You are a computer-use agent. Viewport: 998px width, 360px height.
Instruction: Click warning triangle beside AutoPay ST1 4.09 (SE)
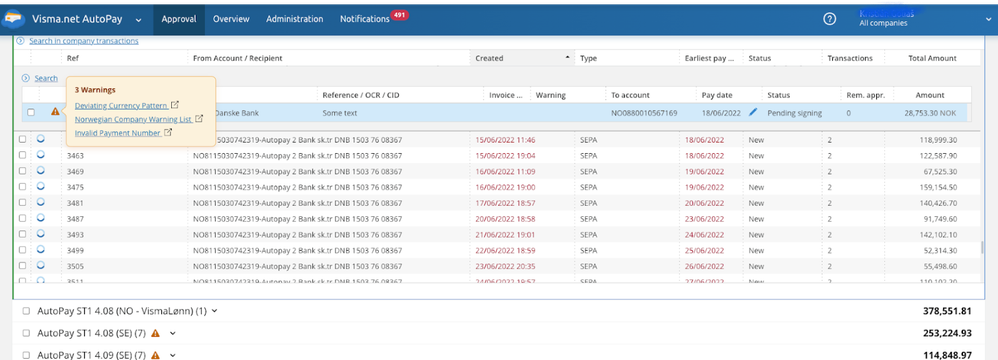[x=155, y=355]
